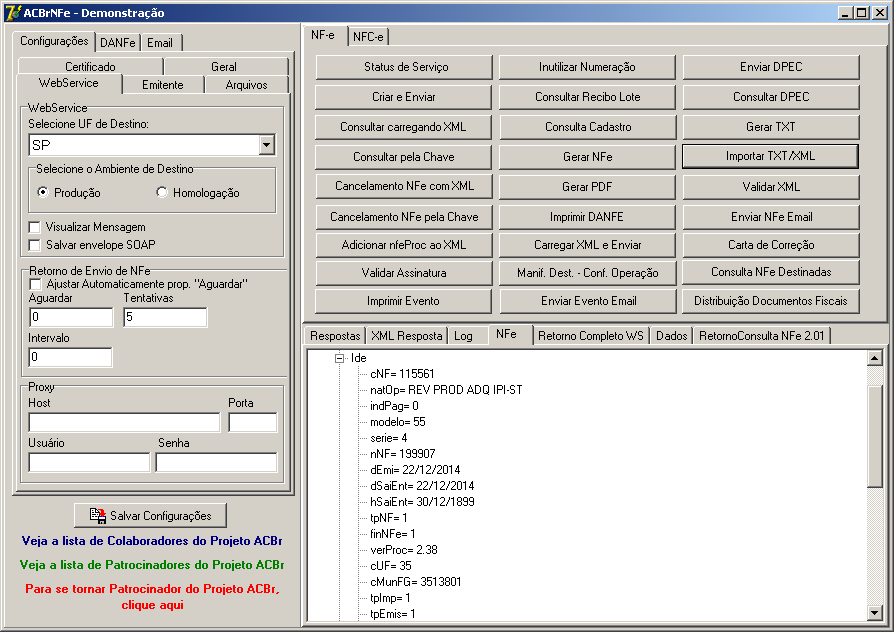Viewport: 894px width, 632px height.
Task: Click the Imprimir DANFE button
Action: click(587, 217)
